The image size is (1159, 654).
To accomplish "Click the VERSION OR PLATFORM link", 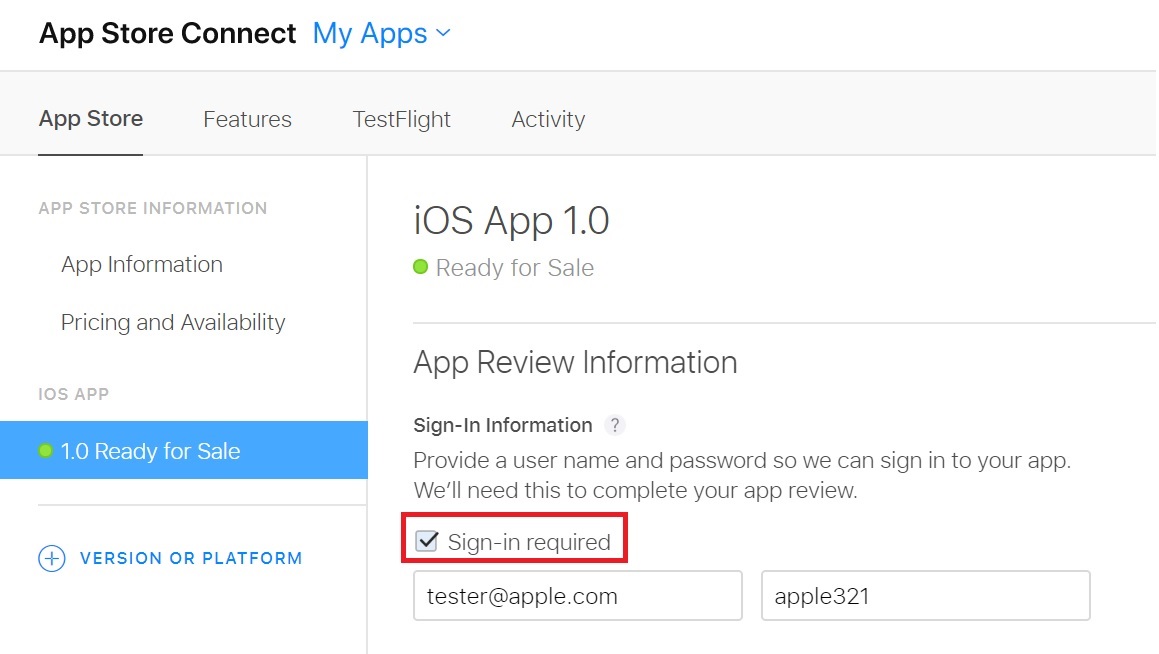I will (191, 558).
